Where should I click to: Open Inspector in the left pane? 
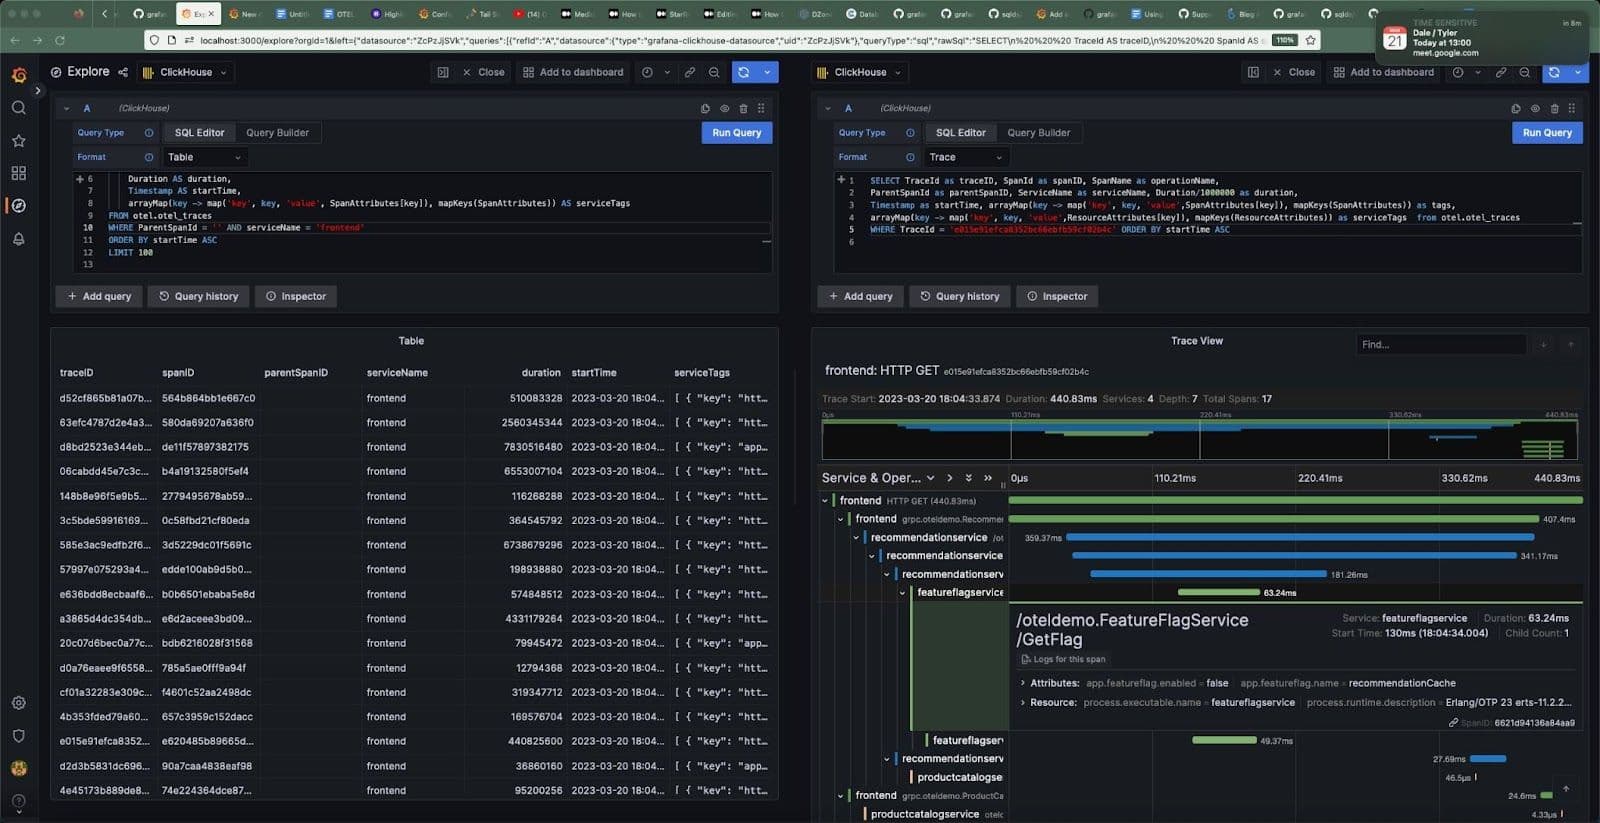[296, 297]
